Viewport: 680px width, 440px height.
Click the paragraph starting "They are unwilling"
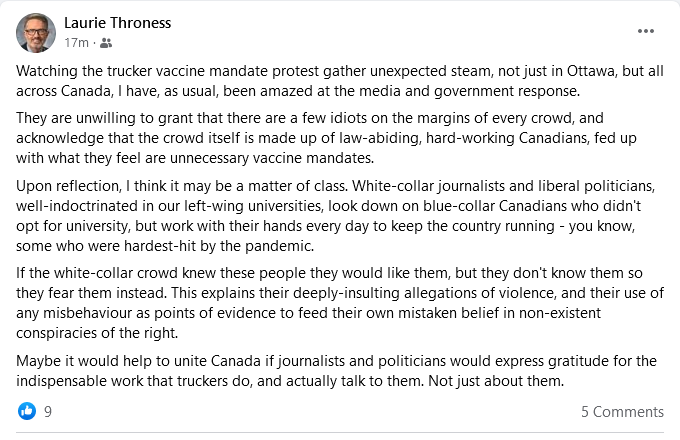pos(326,138)
